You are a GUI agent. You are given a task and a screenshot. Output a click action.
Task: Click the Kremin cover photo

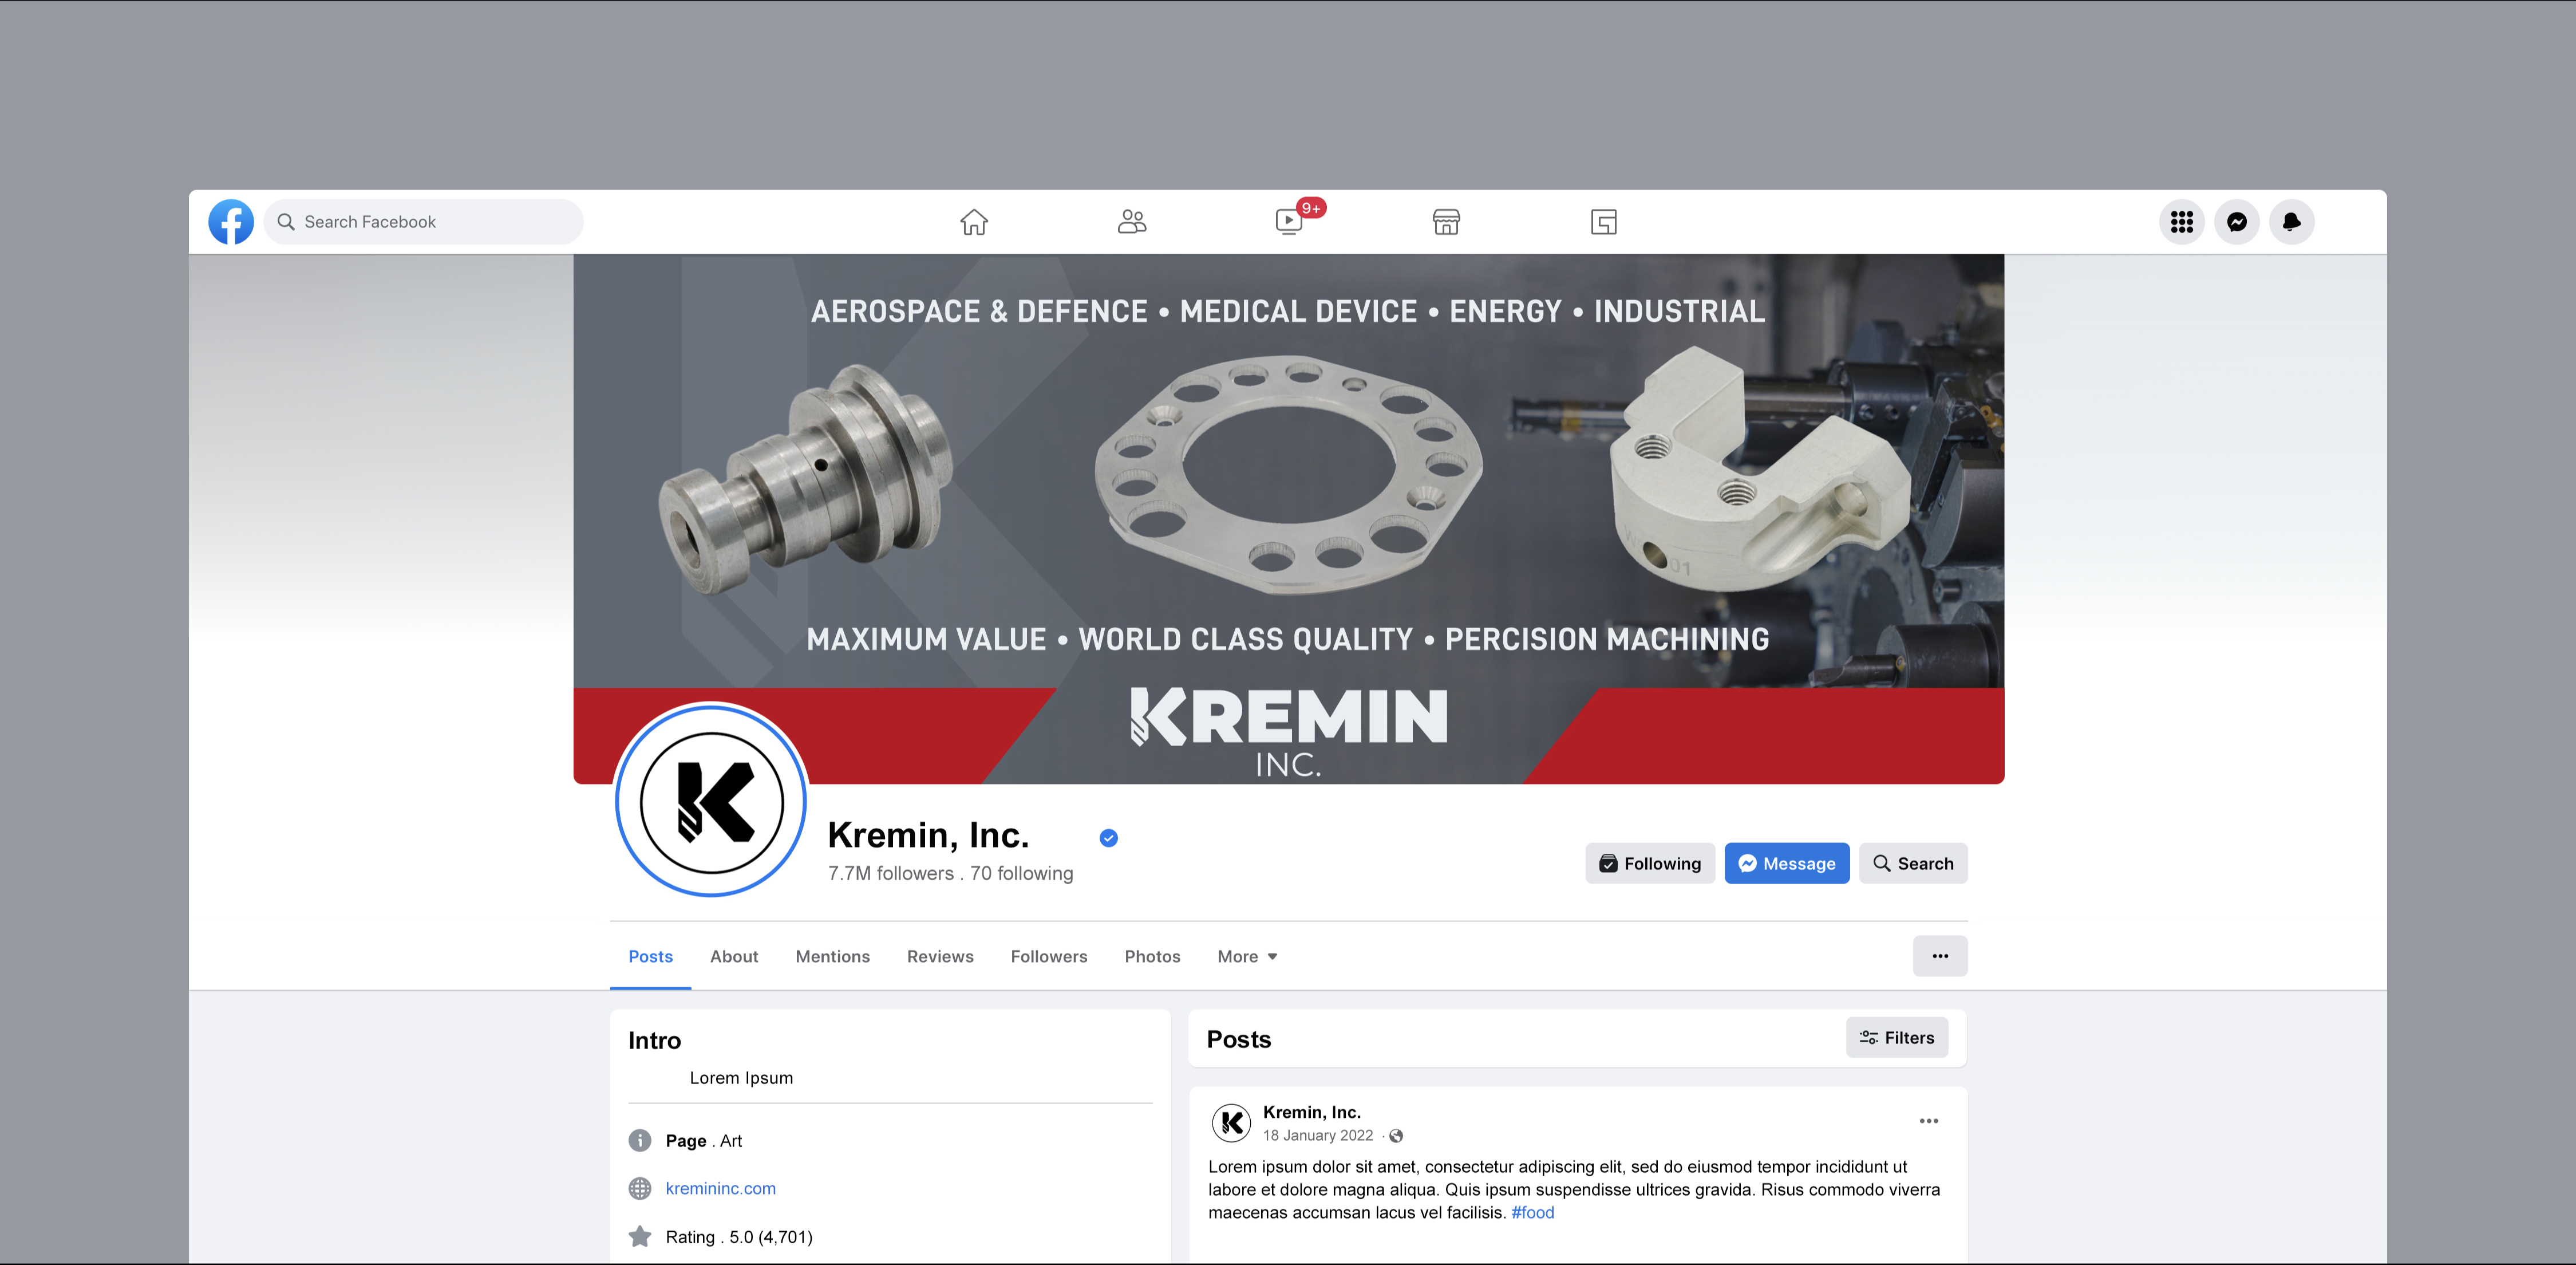coord(1288,518)
